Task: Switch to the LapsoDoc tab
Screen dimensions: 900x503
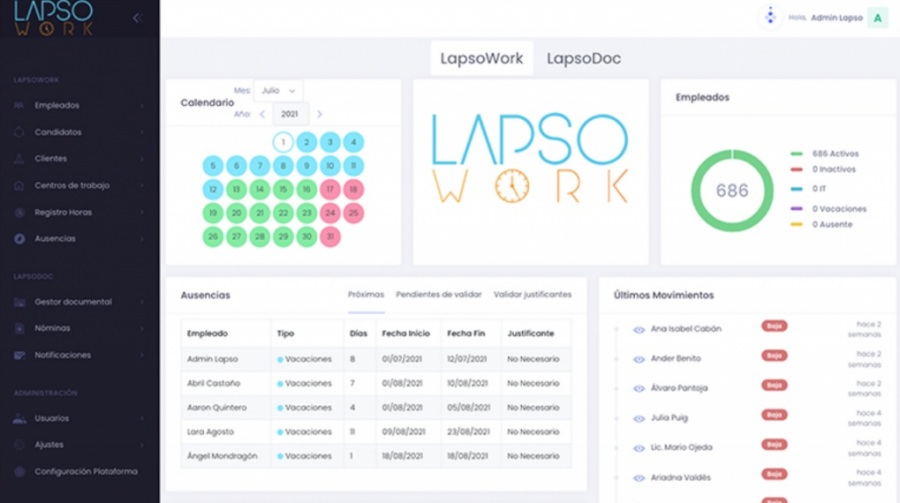Action: pos(584,59)
